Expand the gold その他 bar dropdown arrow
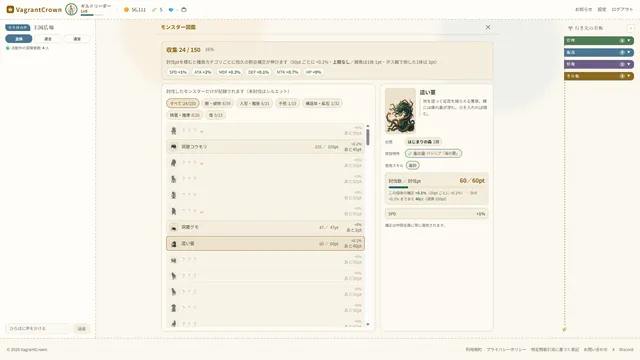The height and width of the screenshot is (360, 640). pos(629,76)
